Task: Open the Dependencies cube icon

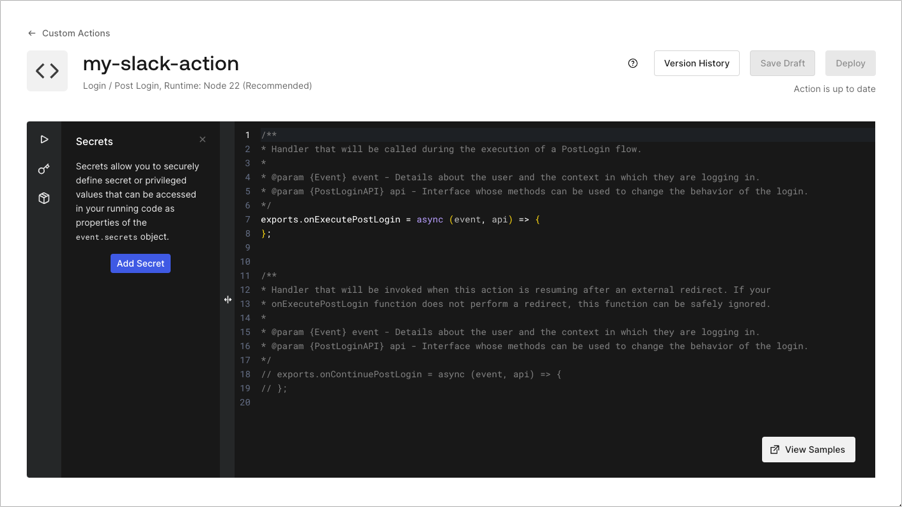Action: pyautogui.click(x=44, y=198)
